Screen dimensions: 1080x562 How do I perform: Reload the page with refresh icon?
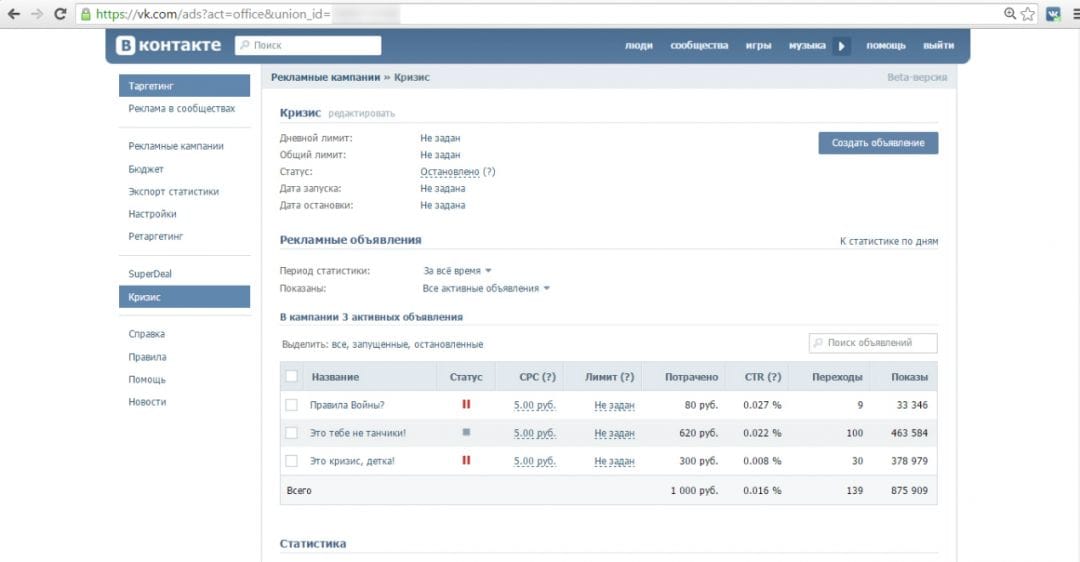point(60,14)
